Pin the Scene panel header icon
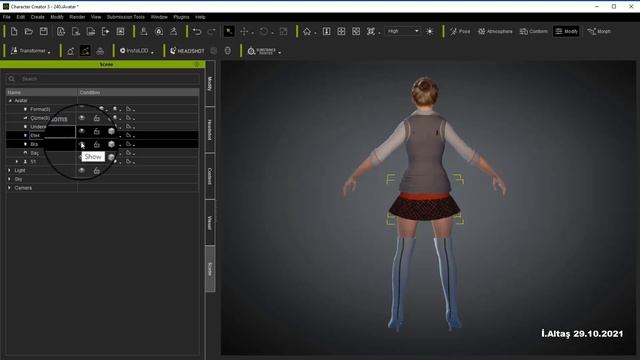This screenshot has height=360, width=640. pyautogui.click(x=197, y=64)
